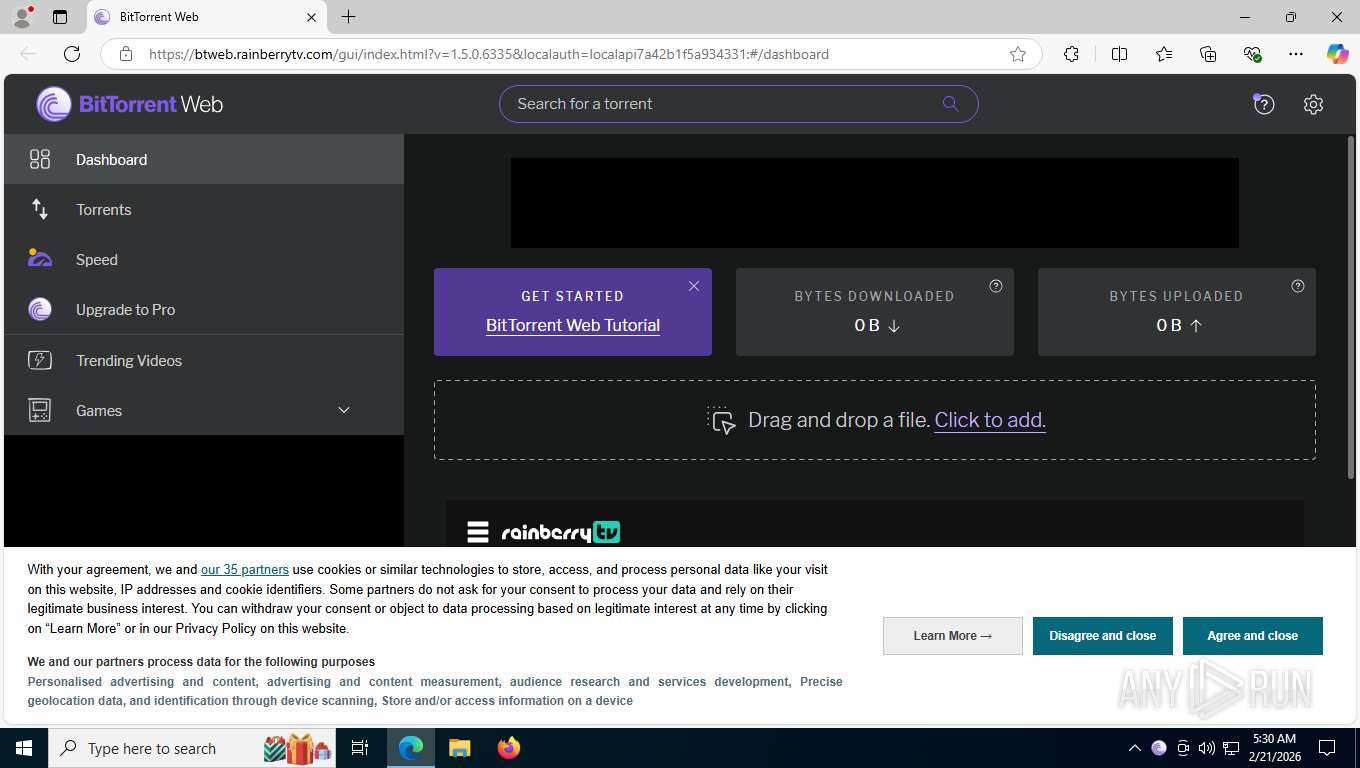Dismiss the Get Started card
The height and width of the screenshot is (768, 1360).
[x=694, y=286]
